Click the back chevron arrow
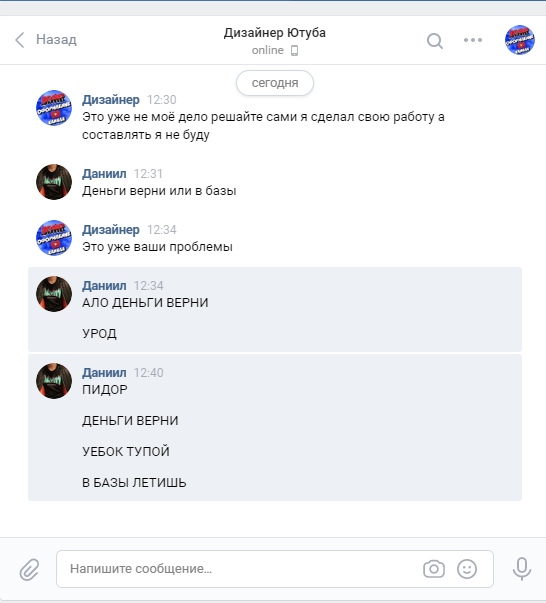The image size is (546, 603). click(20, 40)
